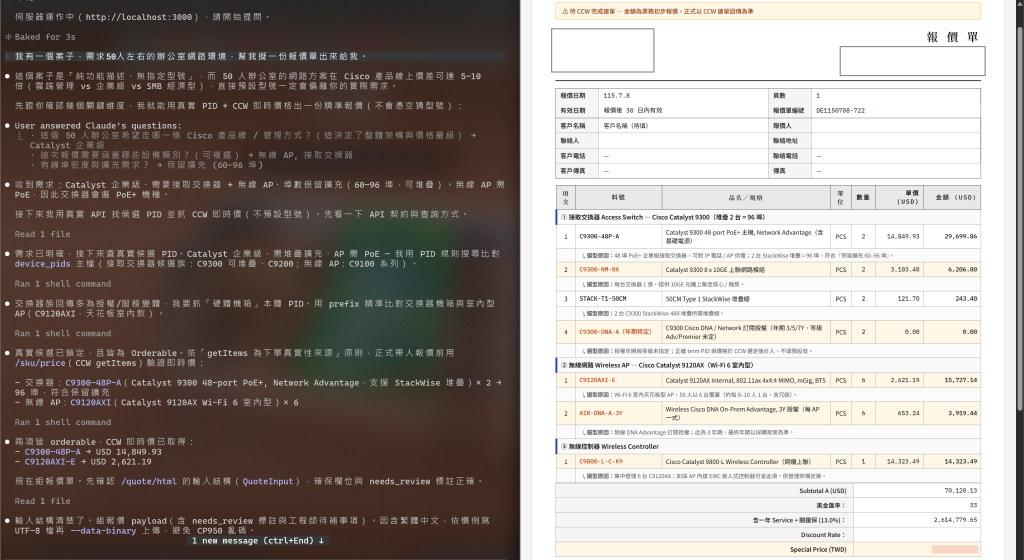
Task: Click the 報價單 document title
Action: point(952,37)
